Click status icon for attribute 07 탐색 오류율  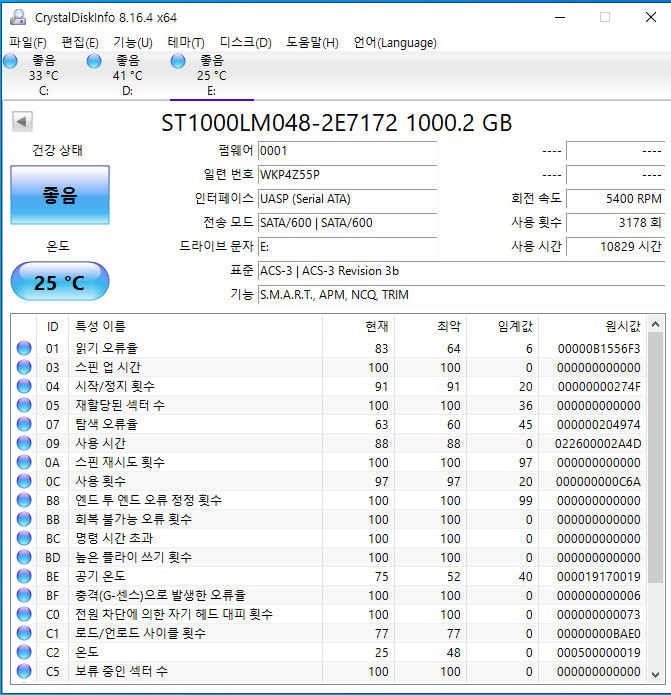pos(24,424)
